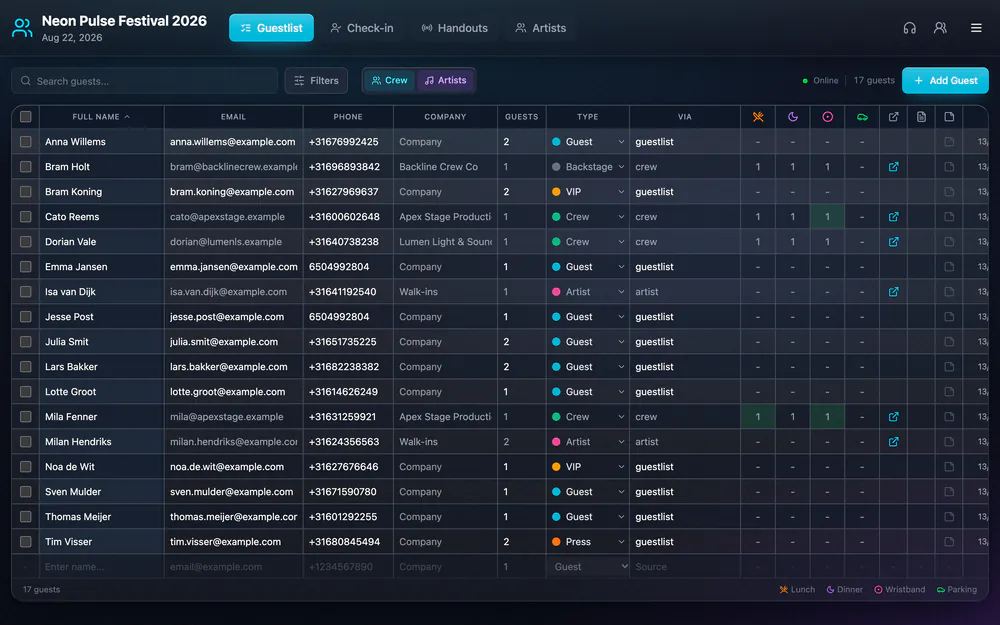Sort by the Full Name column header

tap(101, 117)
